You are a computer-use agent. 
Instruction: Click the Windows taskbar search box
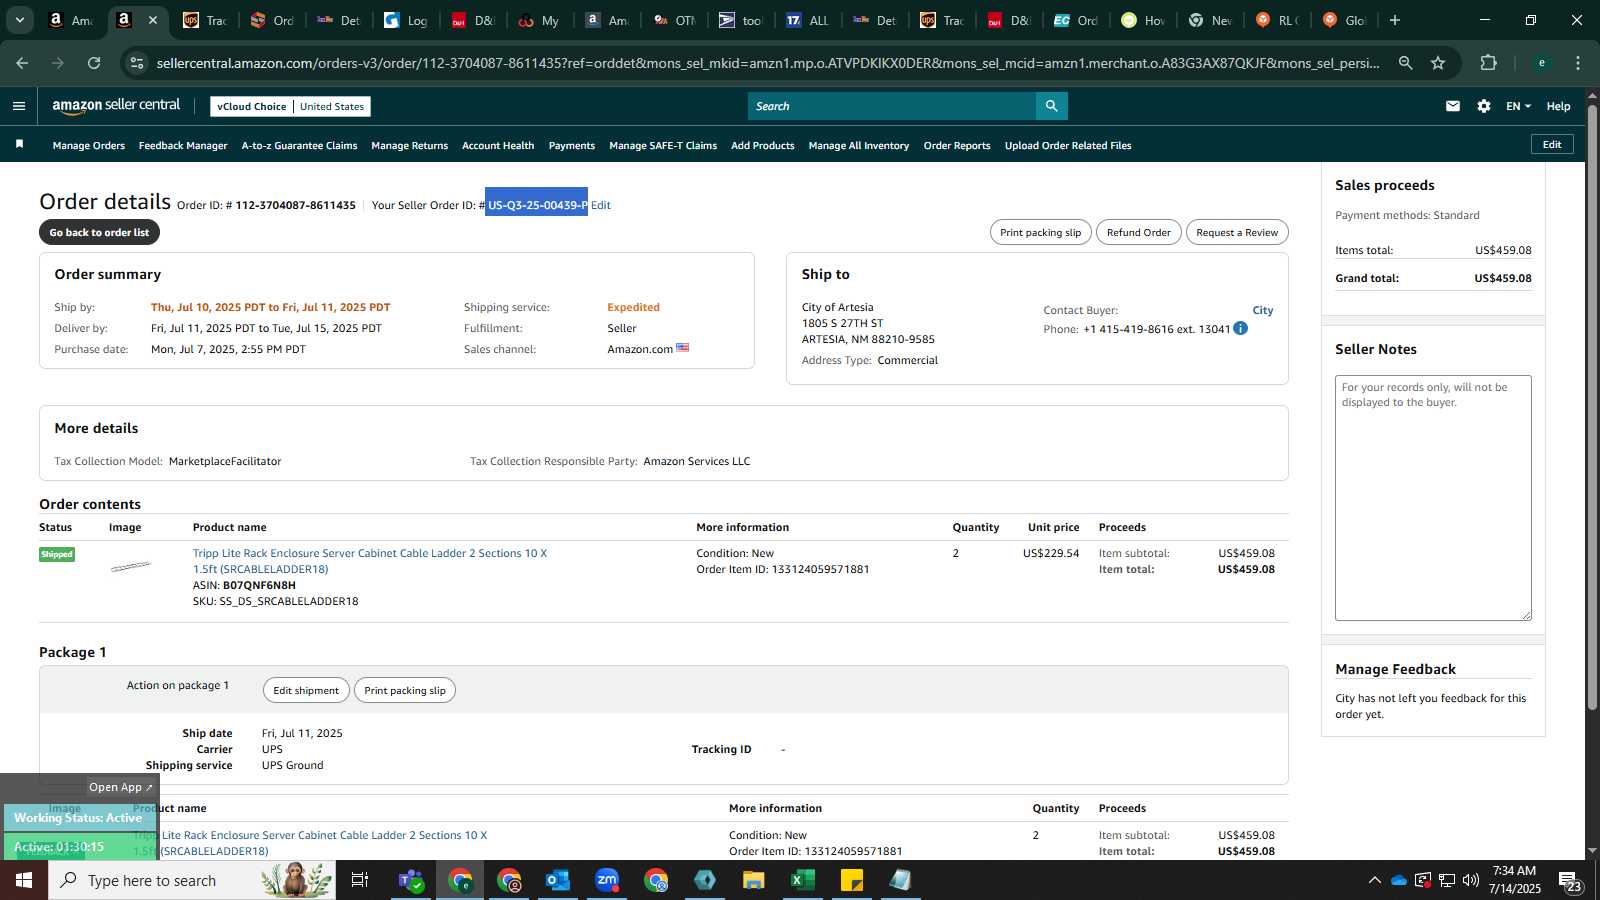[x=192, y=880]
